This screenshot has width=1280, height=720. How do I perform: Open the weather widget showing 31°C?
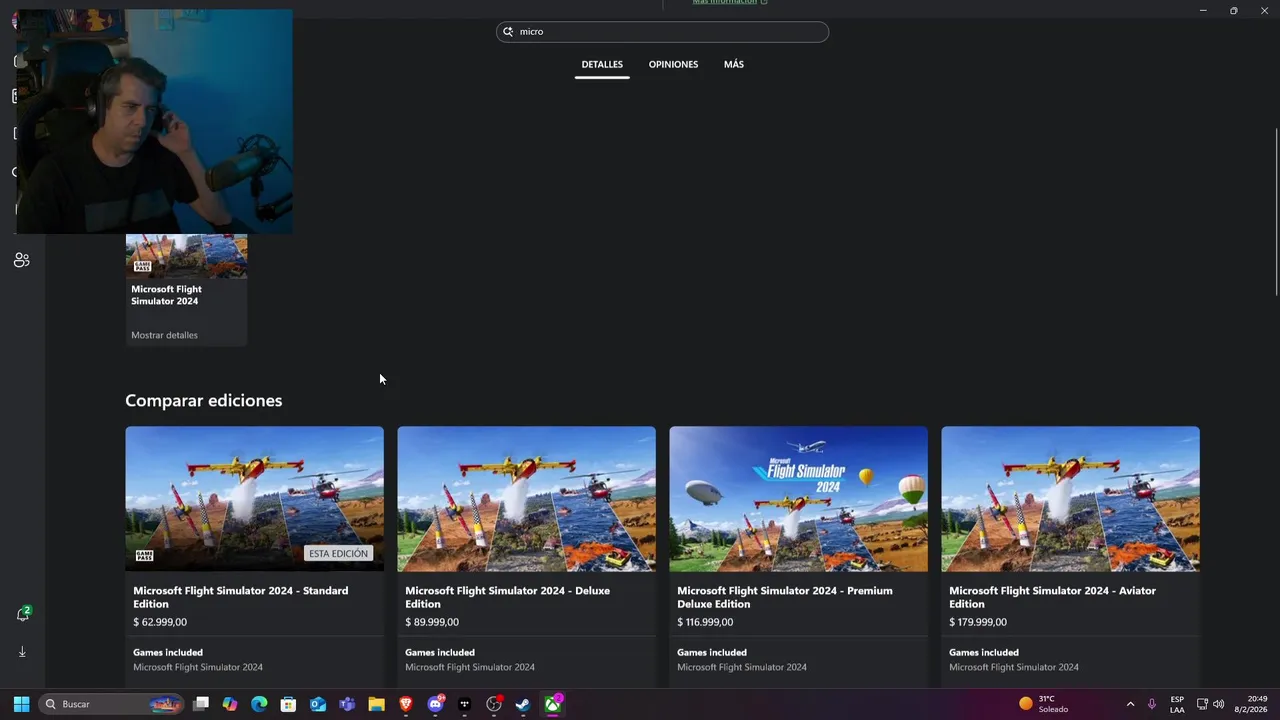pyautogui.click(x=1043, y=704)
